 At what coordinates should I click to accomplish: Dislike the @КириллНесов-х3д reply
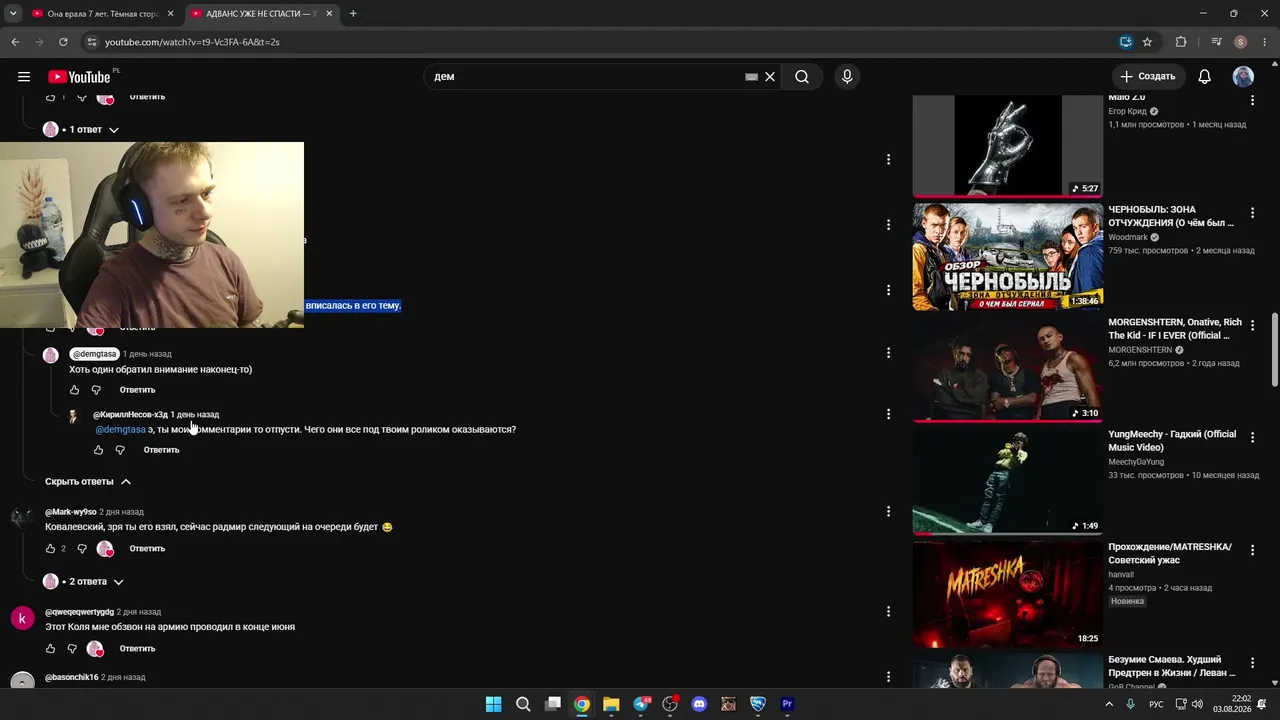point(120,450)
